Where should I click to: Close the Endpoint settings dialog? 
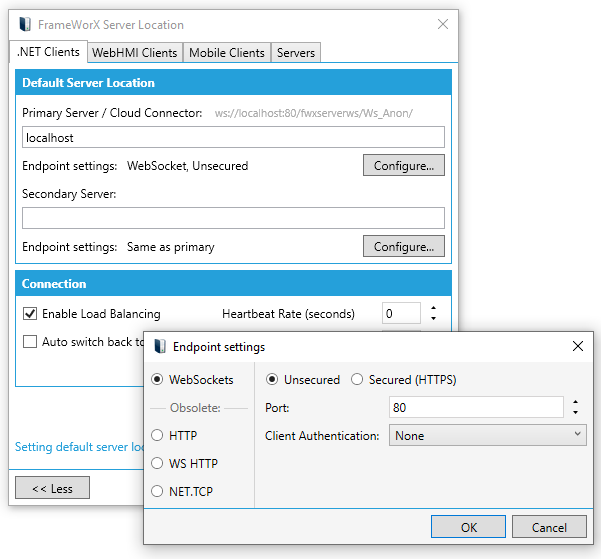(578, 346)
